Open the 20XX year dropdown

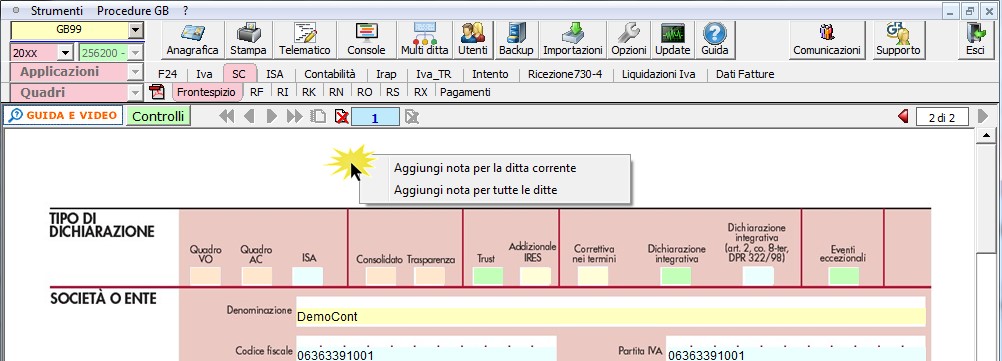(x=66, y=52)
